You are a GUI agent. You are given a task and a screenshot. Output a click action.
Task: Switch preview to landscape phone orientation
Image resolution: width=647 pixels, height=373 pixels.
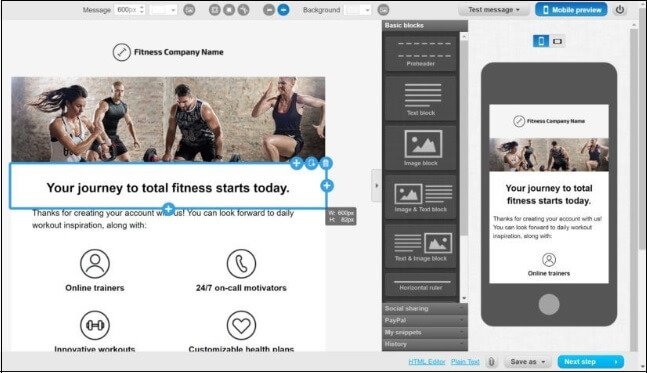(x=557, y=41)
